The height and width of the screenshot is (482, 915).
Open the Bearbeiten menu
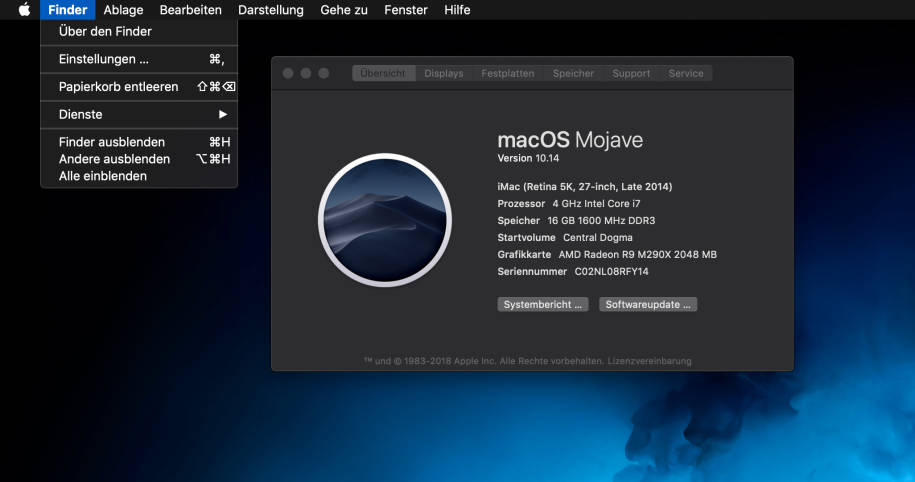190,10
